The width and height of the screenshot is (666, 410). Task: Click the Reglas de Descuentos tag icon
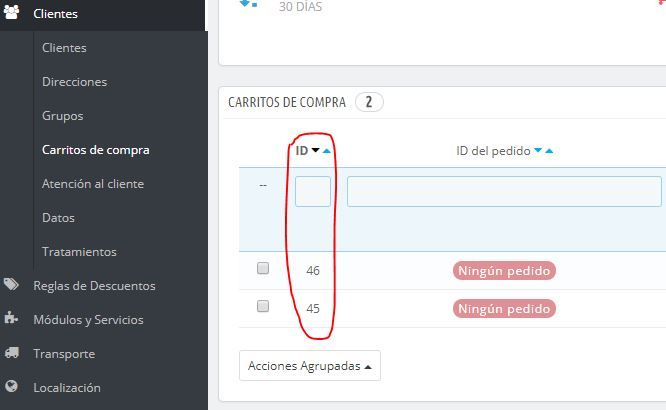tap(11, 284)
